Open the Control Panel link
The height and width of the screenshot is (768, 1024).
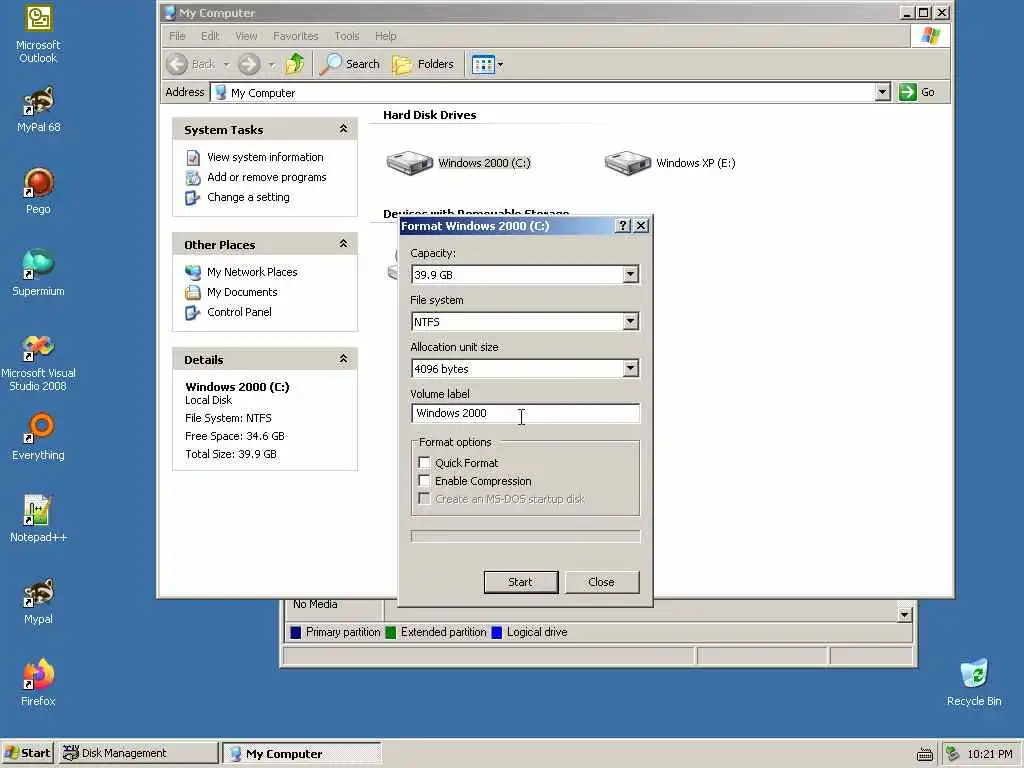point(239,312)
